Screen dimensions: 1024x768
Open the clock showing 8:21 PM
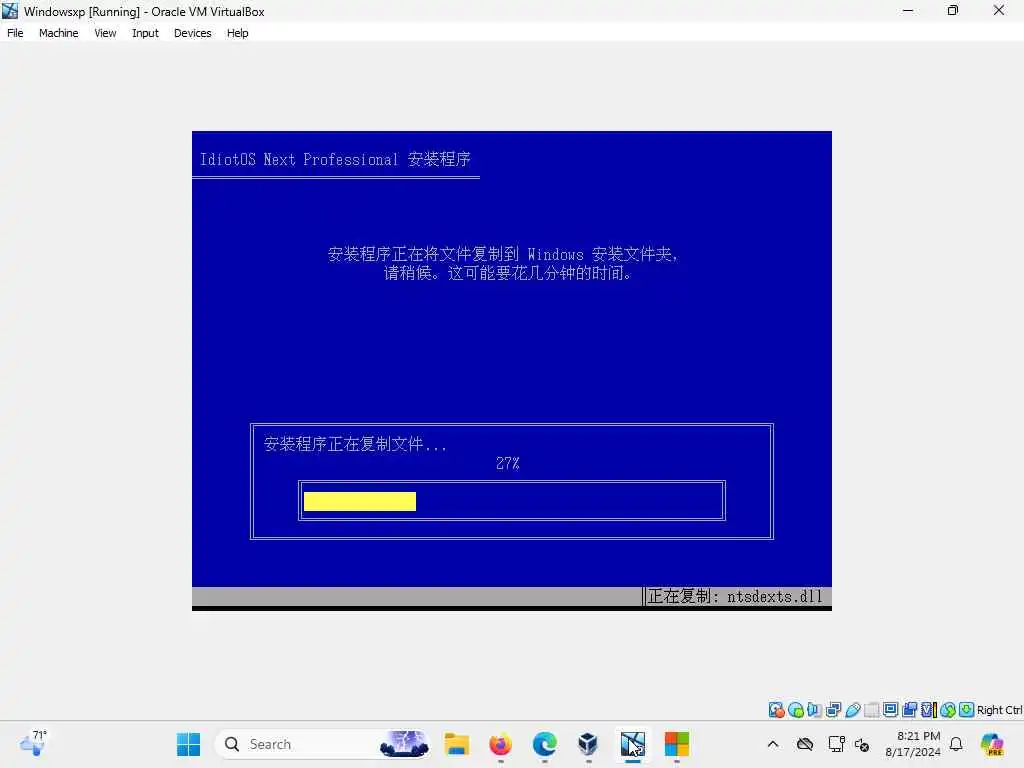(913, 744)
